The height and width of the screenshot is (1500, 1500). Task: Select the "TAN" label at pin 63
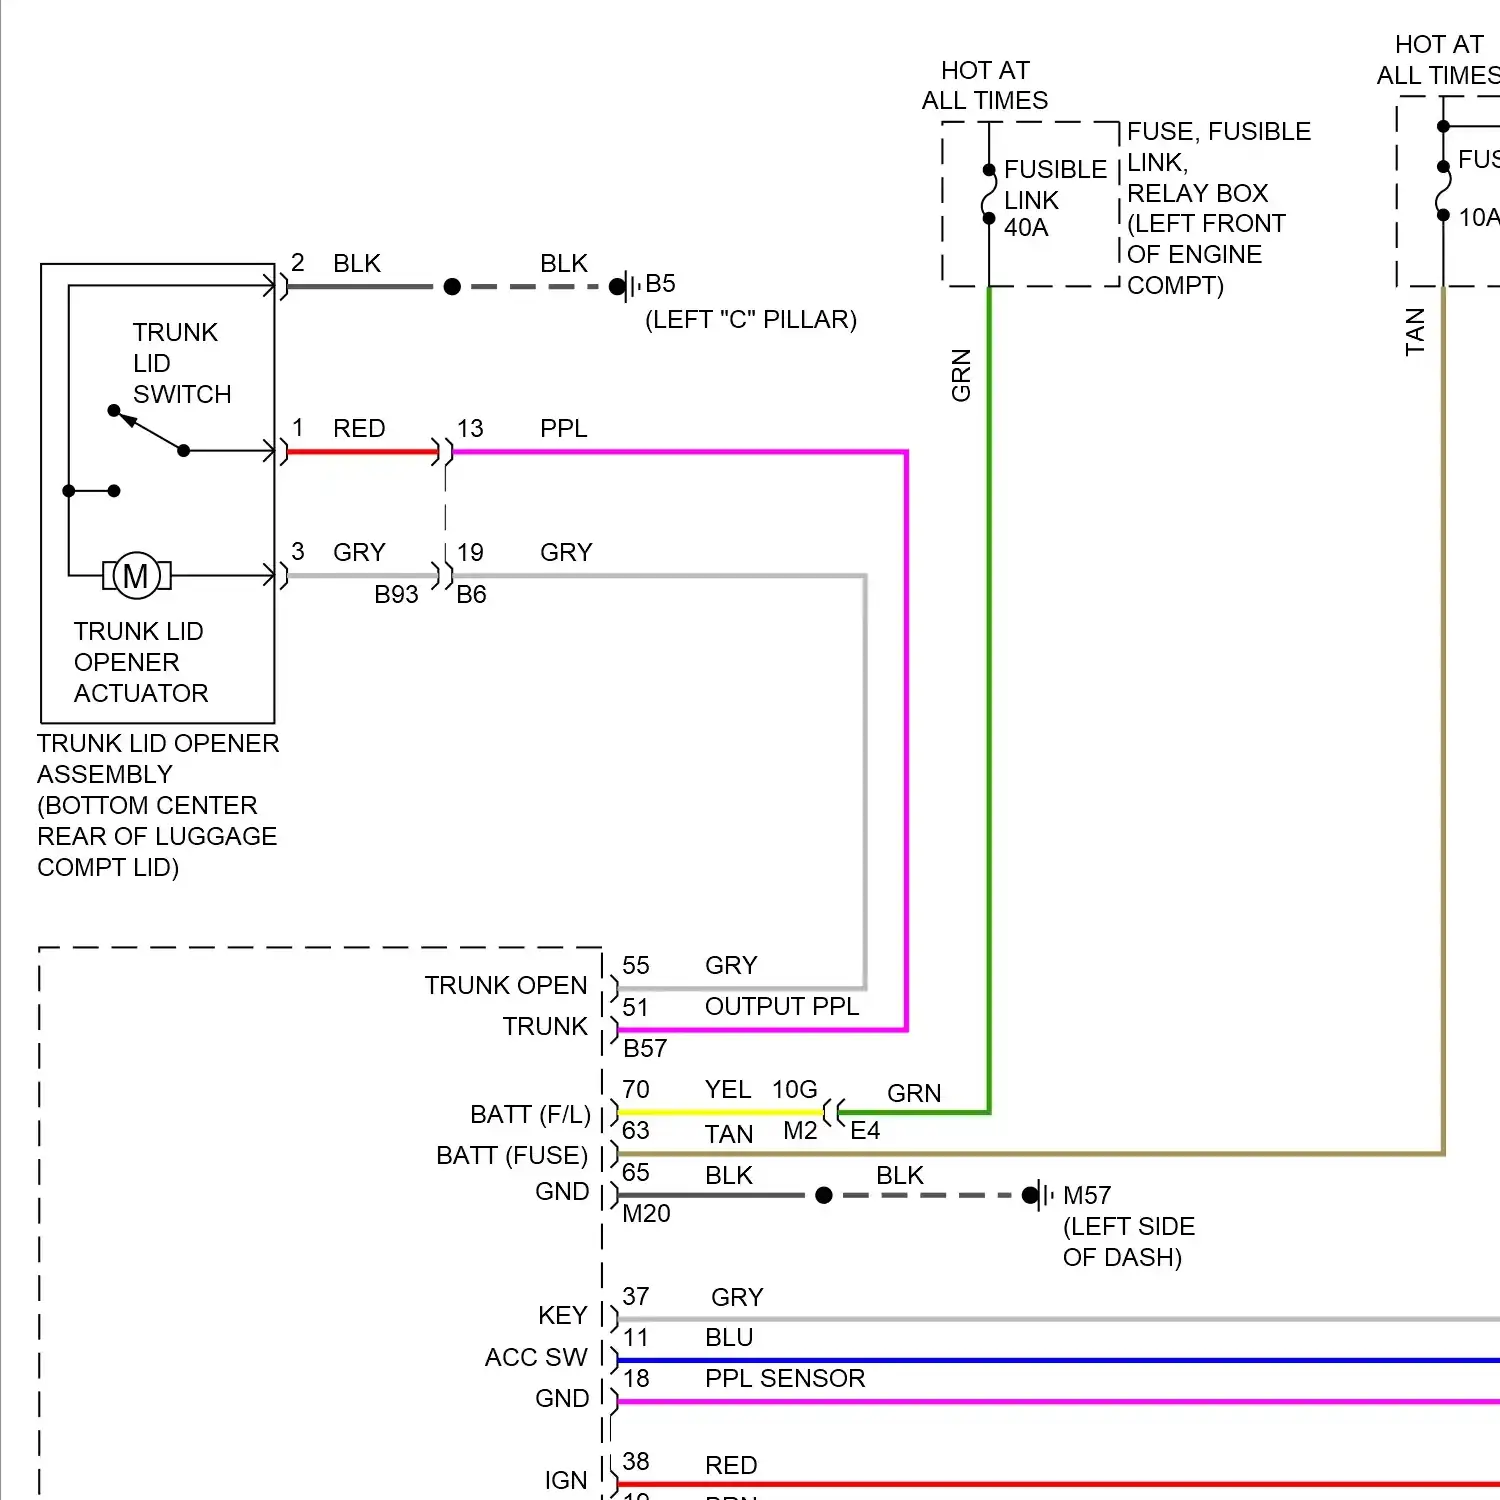coord(729,1135)
